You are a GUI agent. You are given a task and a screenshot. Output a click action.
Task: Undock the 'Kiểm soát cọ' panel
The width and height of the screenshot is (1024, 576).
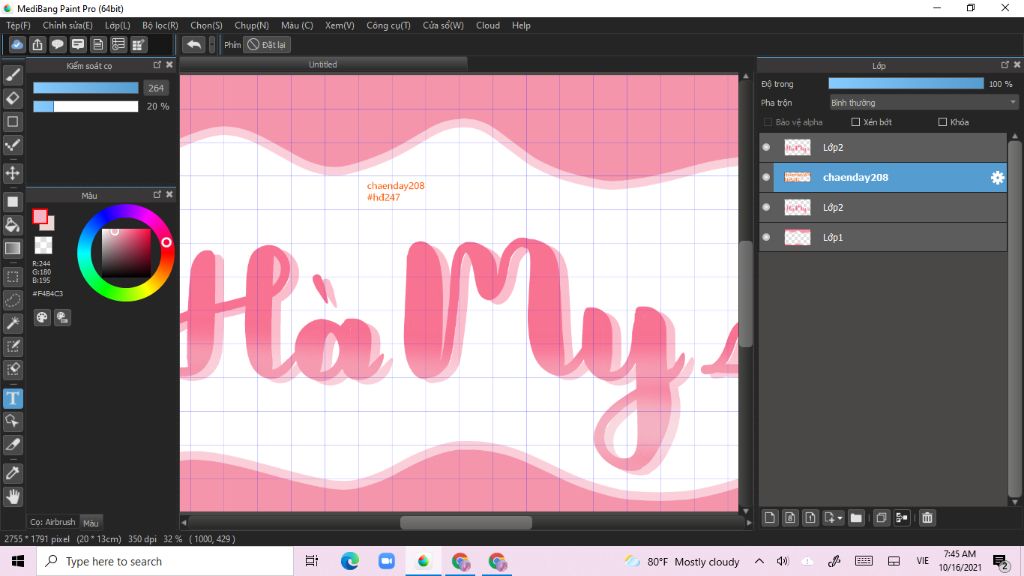[157, 65]
